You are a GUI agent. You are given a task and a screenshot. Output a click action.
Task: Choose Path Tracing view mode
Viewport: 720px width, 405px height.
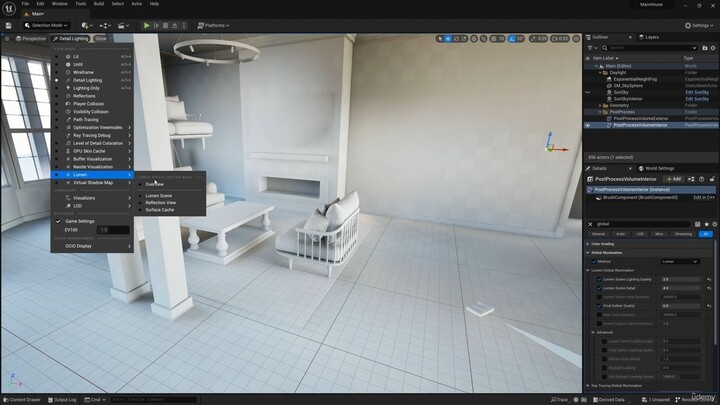(86, 120)
